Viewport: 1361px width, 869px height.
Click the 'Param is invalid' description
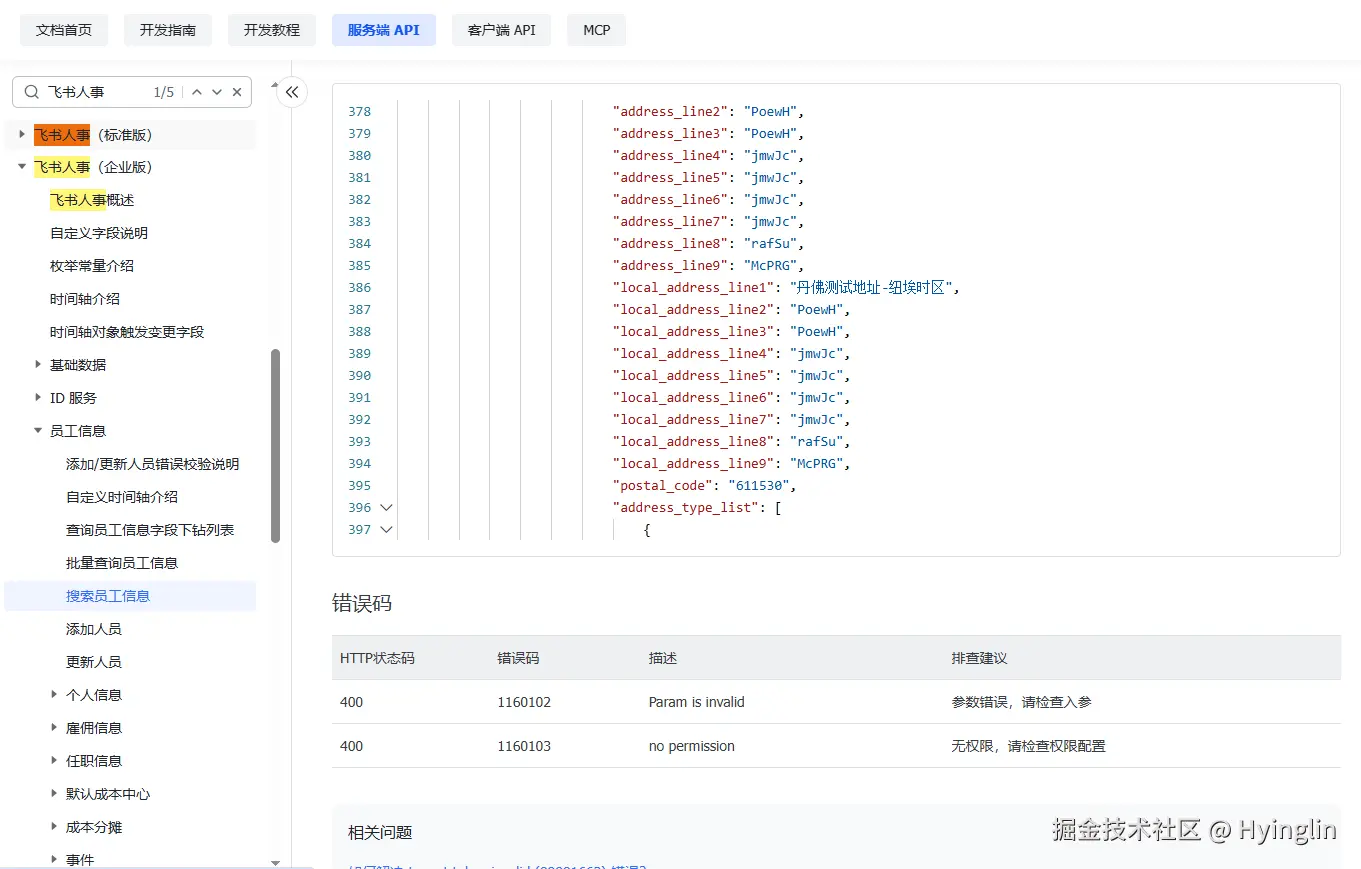[697, 702]
